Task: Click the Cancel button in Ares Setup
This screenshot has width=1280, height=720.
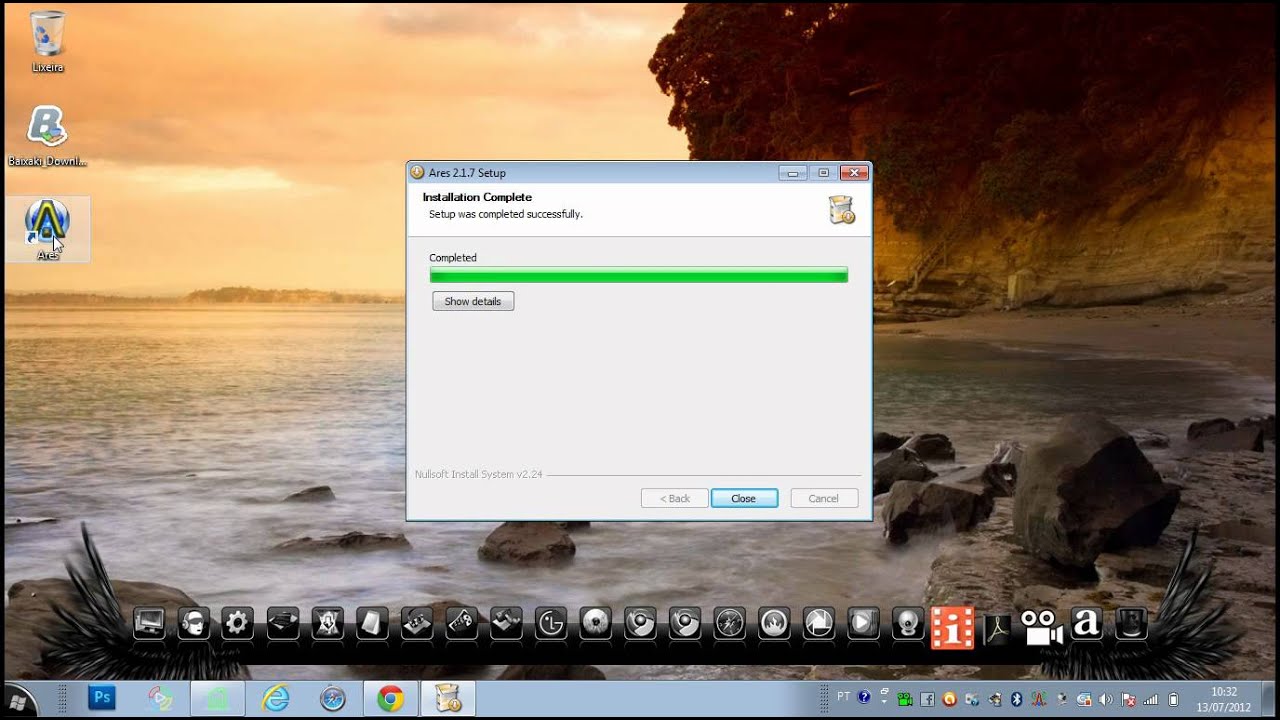Action: point(824,498)
